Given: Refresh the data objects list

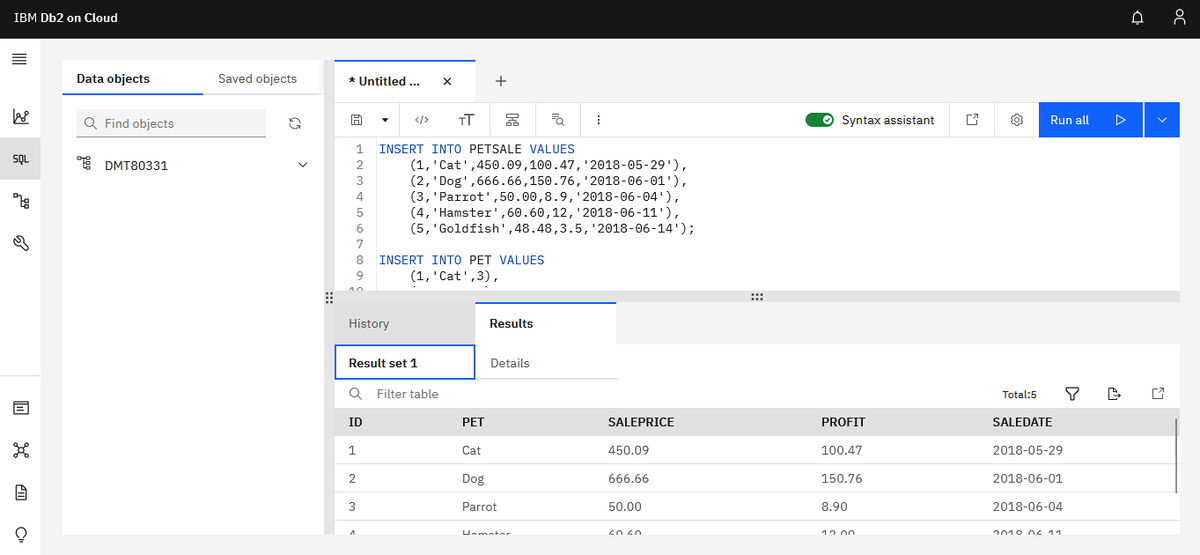Looking at the screenshot, I should pyautogui.click(x=294, y=123).
